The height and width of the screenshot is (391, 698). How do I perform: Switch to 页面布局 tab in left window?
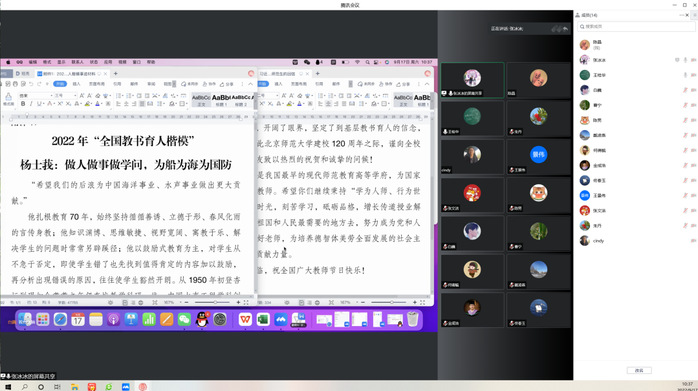click(x=97, y=84)
